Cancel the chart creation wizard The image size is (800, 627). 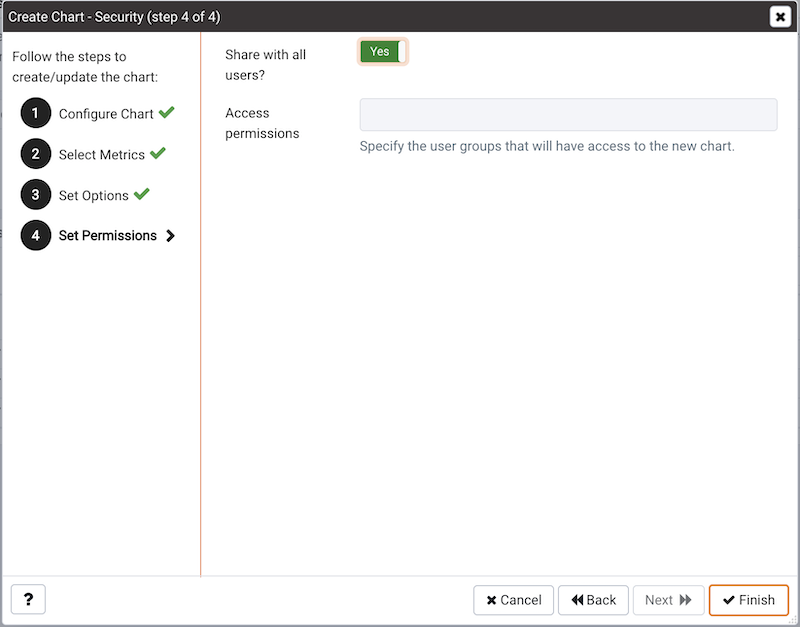(x=513, y=600)
